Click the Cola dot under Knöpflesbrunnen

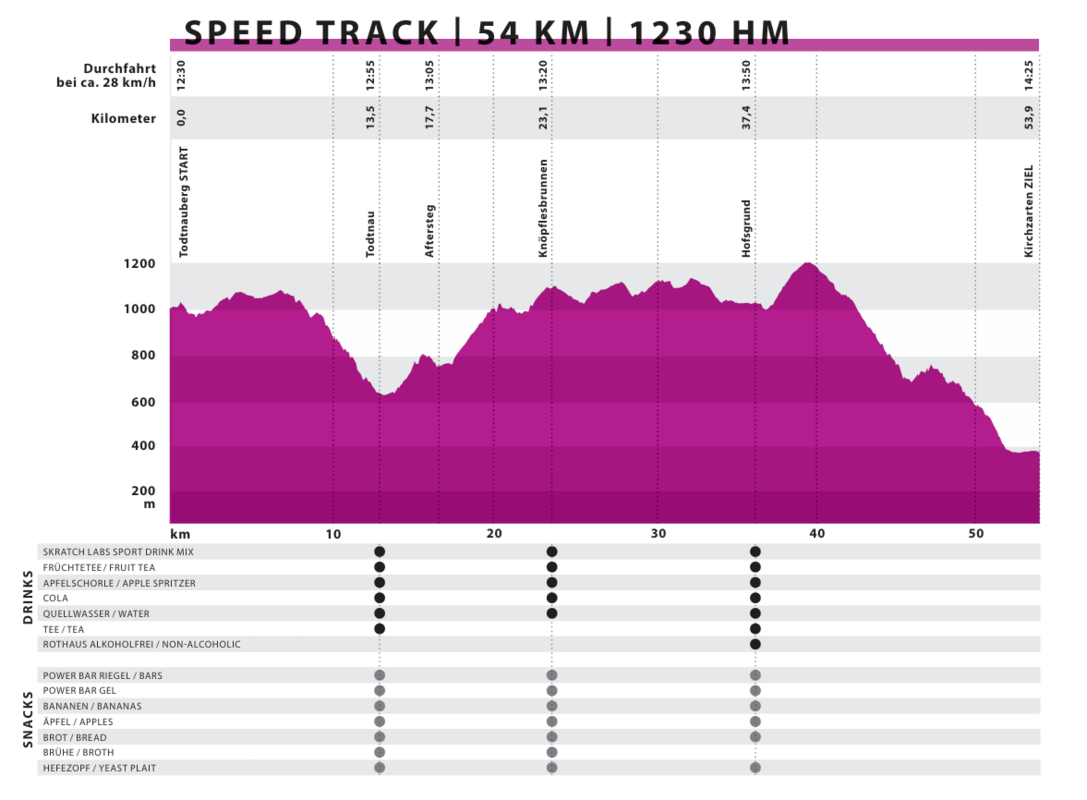(x=550, y=598)
